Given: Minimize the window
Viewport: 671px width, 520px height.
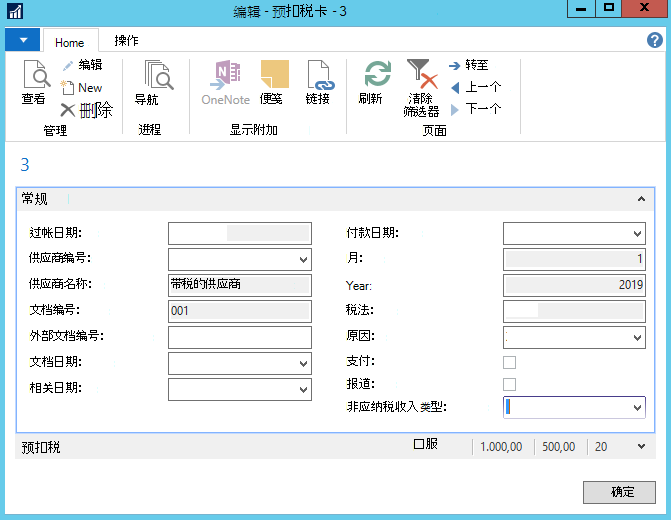Looking at the screenshot, I should pyautogui.click(x=581, y=9).
